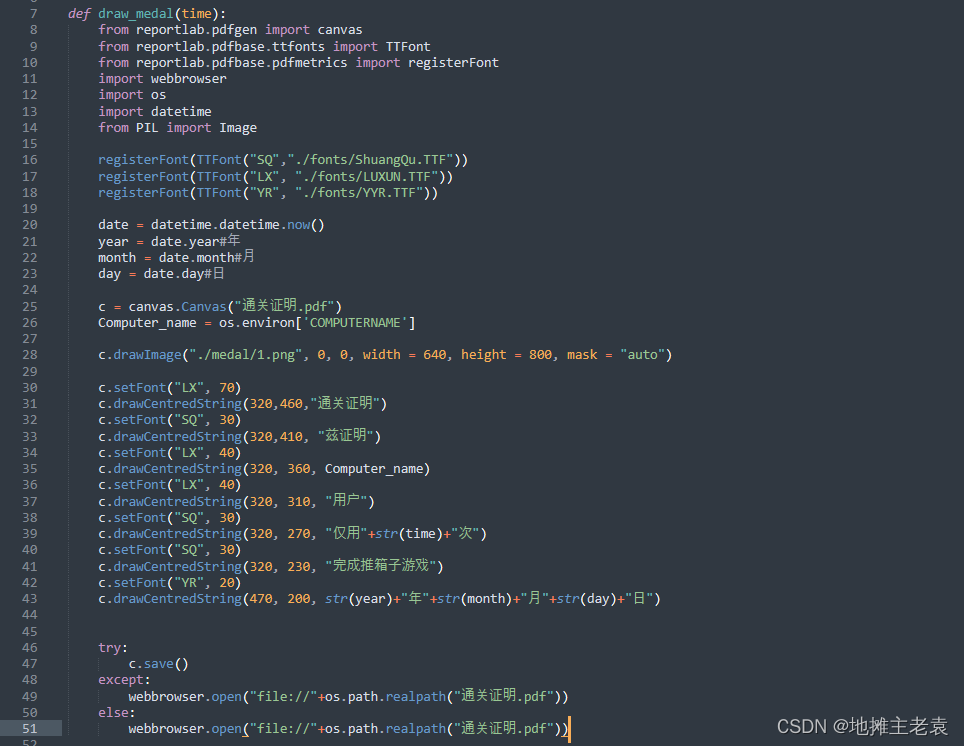The image size is (964, 746).
Task: Click the mask value "auto"
Action: coord(642,355)
